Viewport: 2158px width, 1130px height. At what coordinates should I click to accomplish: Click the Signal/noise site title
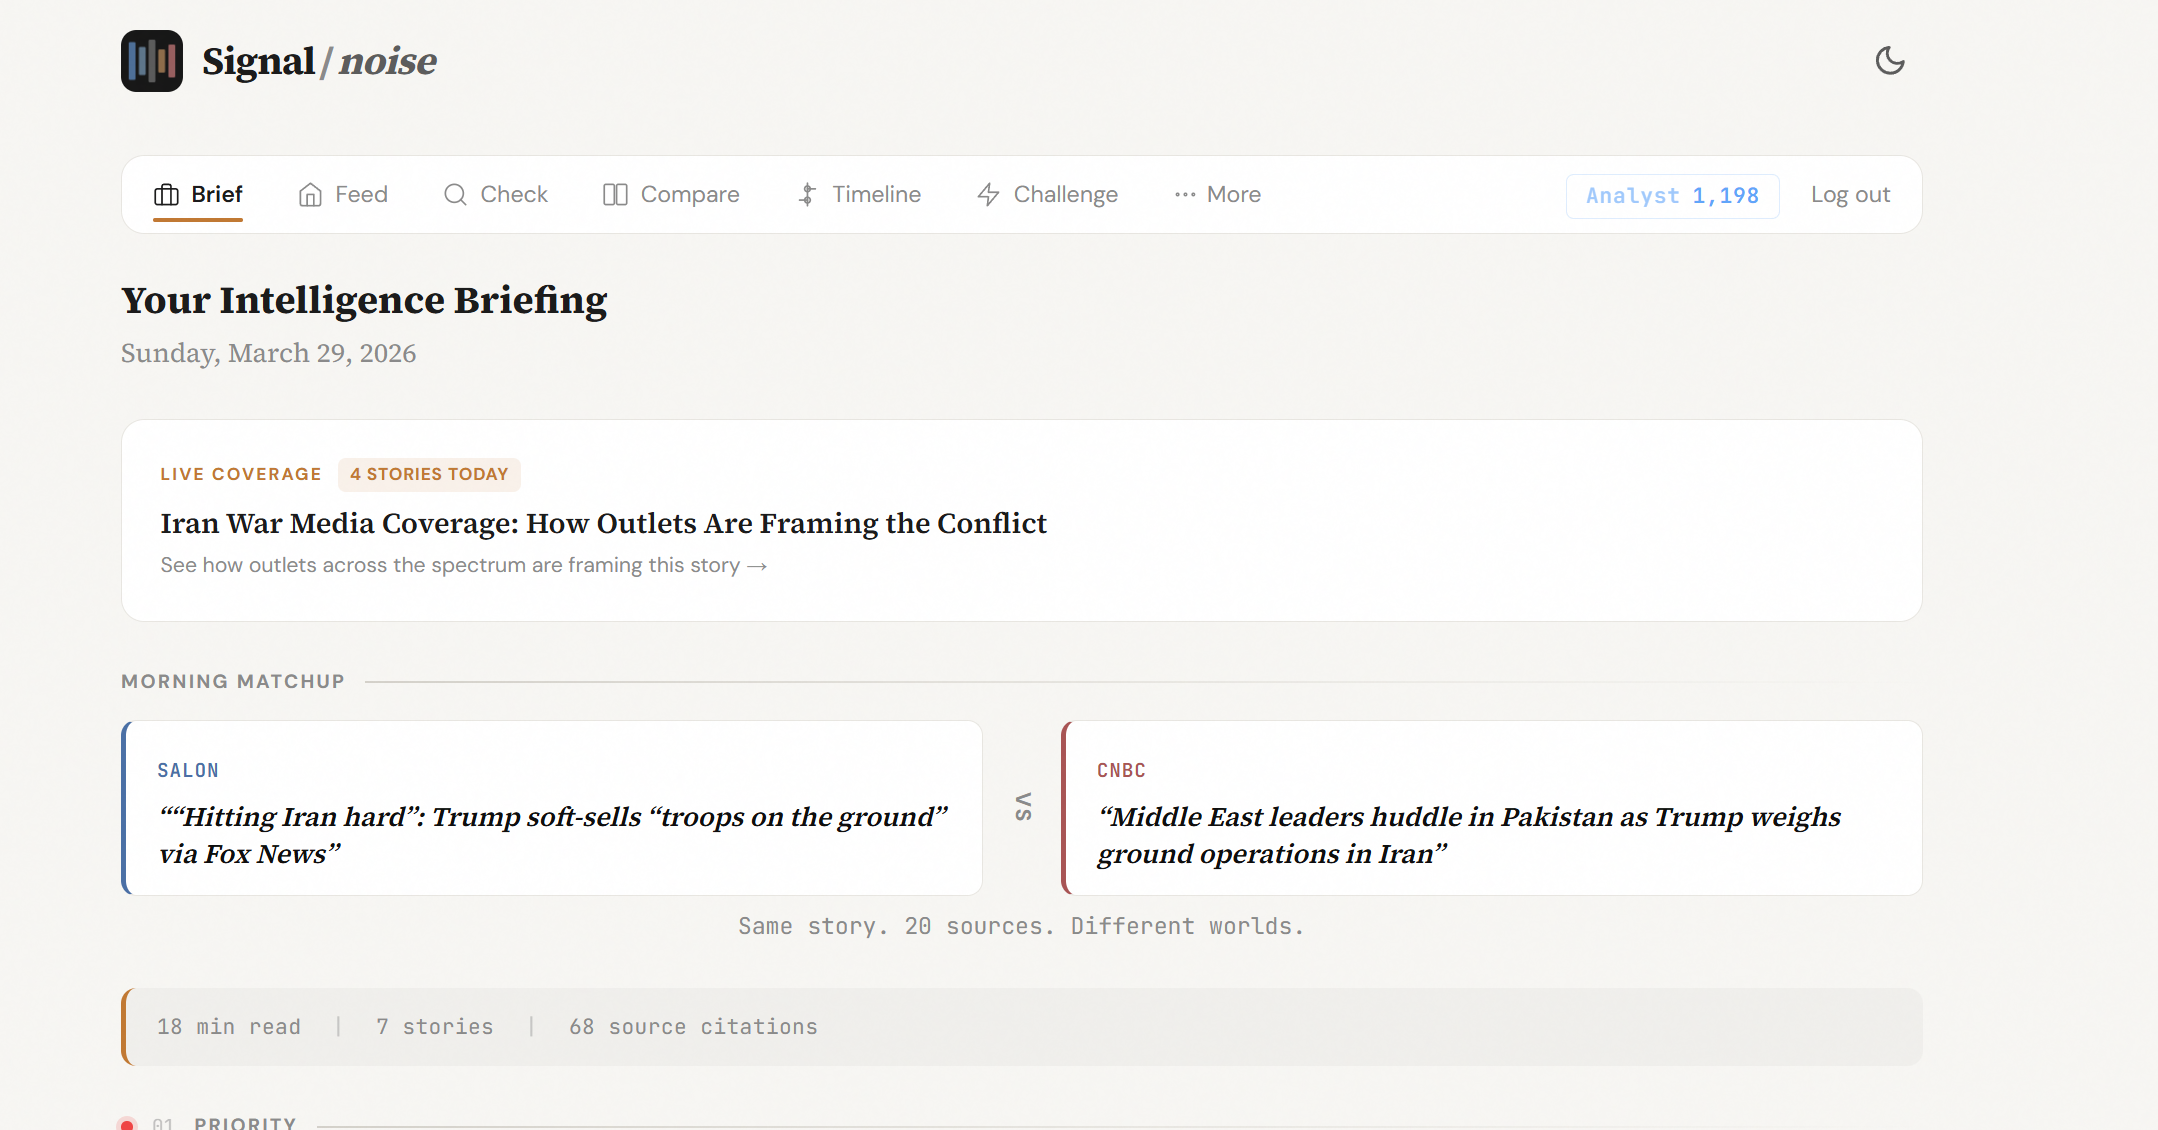pyautogui.click(x=319, y=61)
